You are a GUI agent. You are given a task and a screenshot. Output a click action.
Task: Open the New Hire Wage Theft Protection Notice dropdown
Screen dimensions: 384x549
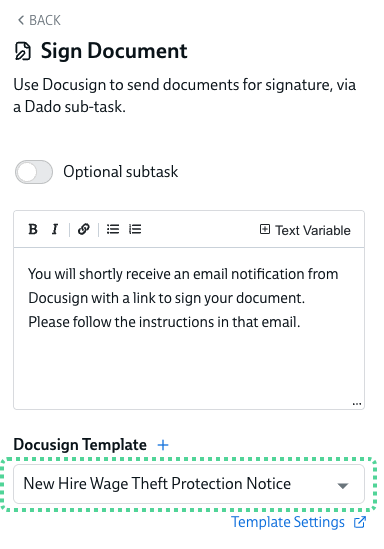(189, 484)
